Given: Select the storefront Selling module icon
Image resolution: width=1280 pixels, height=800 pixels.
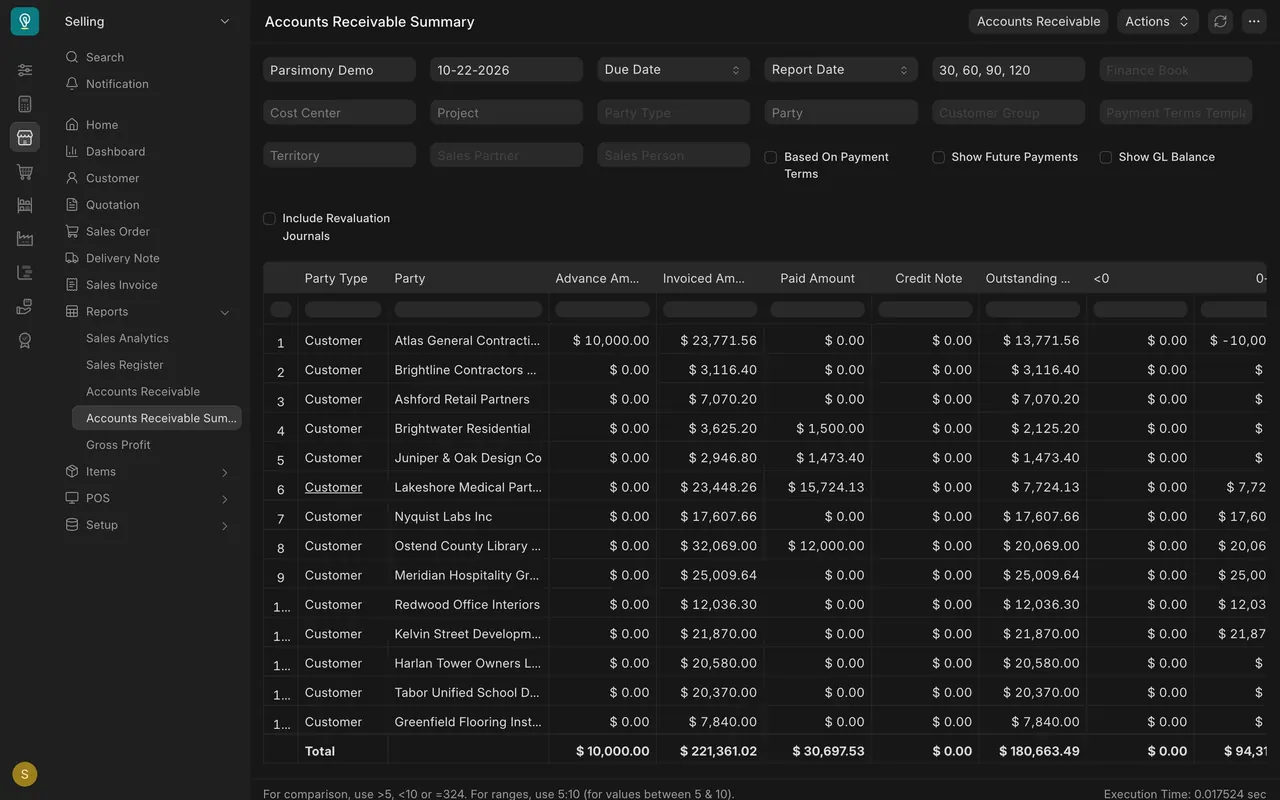Looking at the screenshot, I should (x=25, y=138).
